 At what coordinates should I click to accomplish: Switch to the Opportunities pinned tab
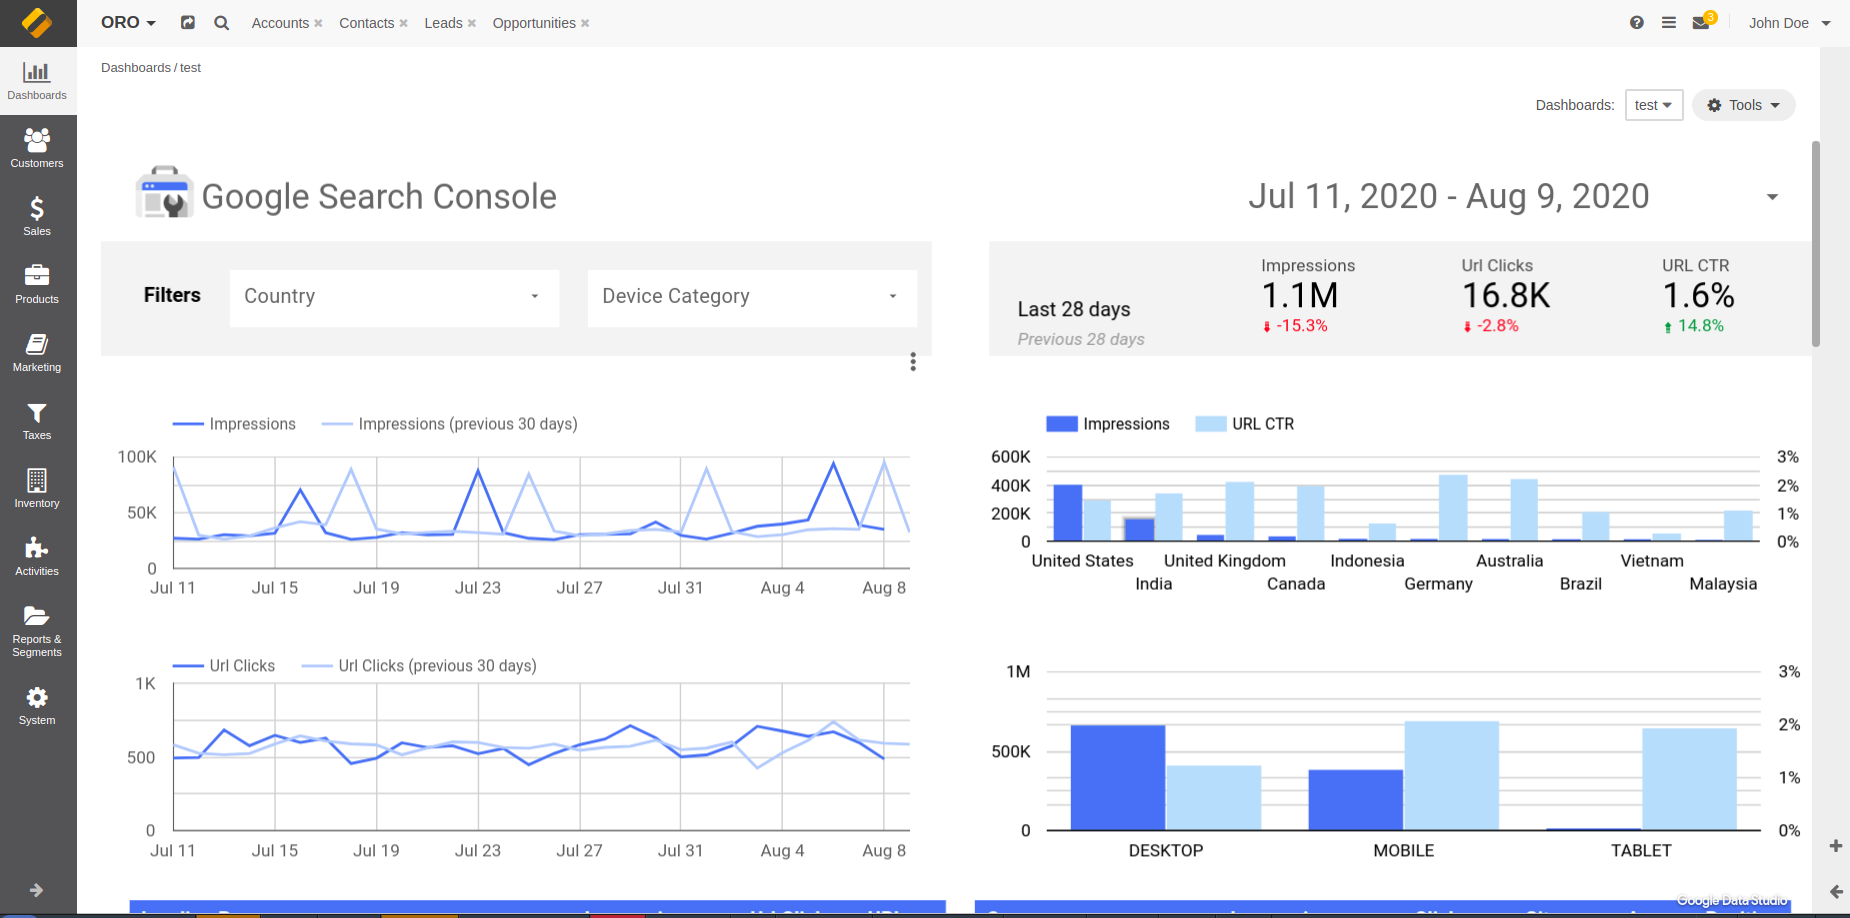[534, 23]
